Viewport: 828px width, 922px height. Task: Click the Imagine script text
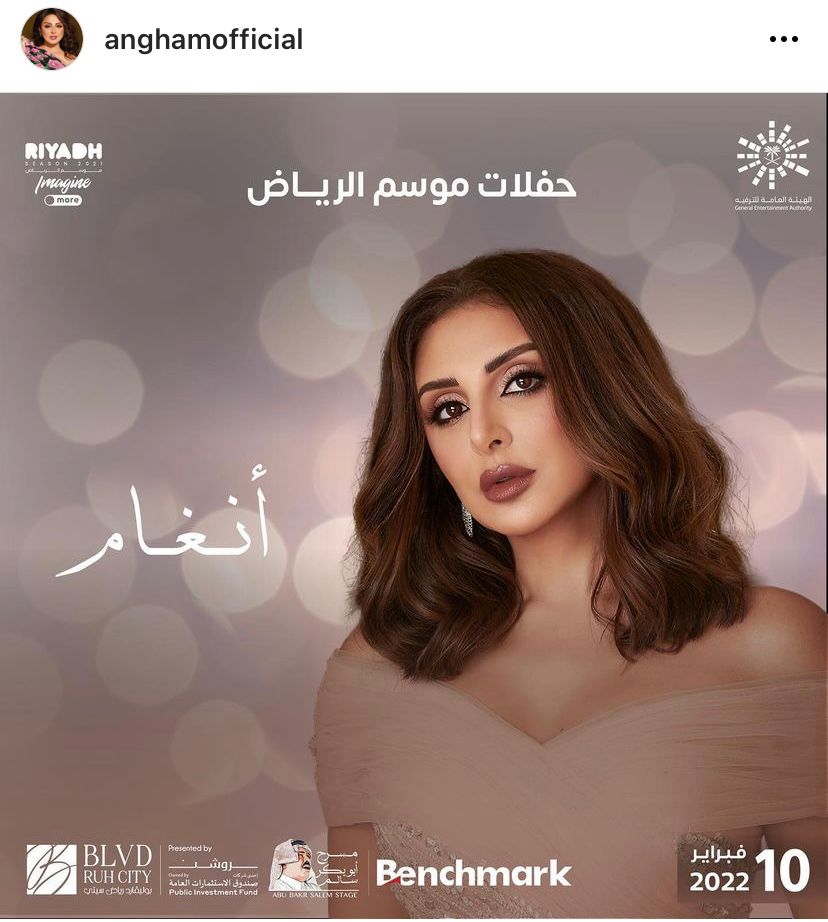pos(64,183)
